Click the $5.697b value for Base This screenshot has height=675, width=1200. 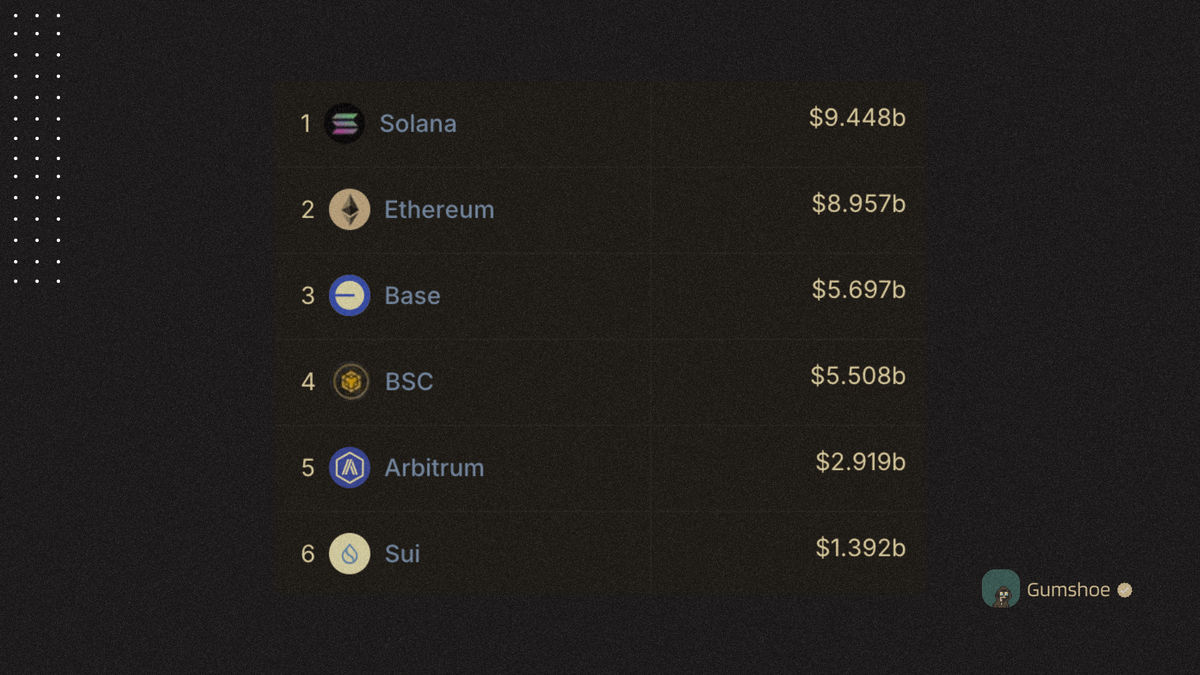(x=859, y=290)
